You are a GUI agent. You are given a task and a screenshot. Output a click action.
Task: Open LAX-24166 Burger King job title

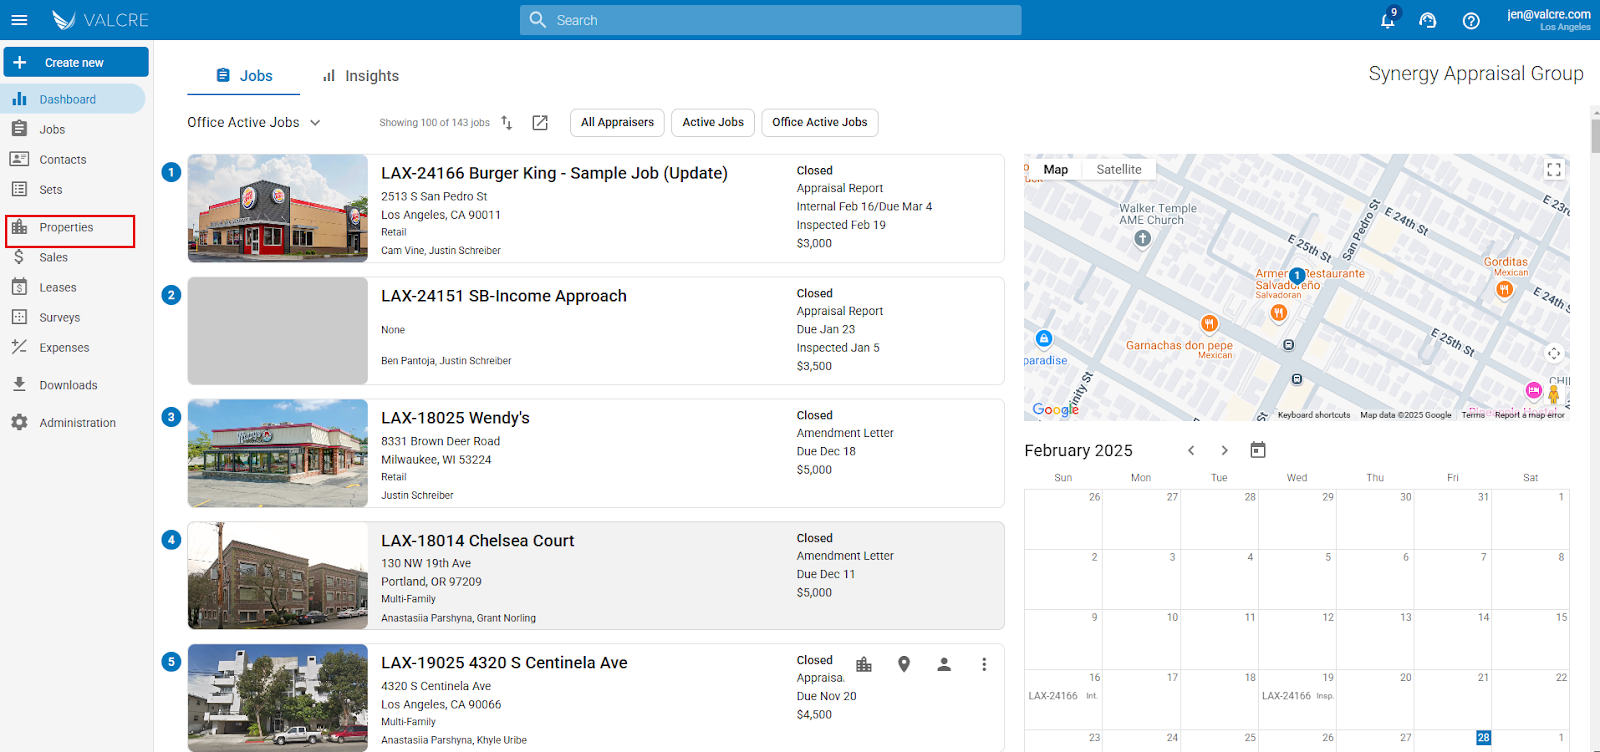(554, 173)
